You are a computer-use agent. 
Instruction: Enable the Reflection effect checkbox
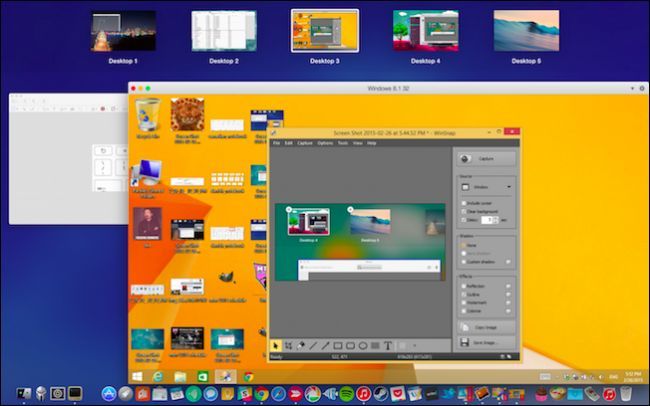click(x=464, y=286)
